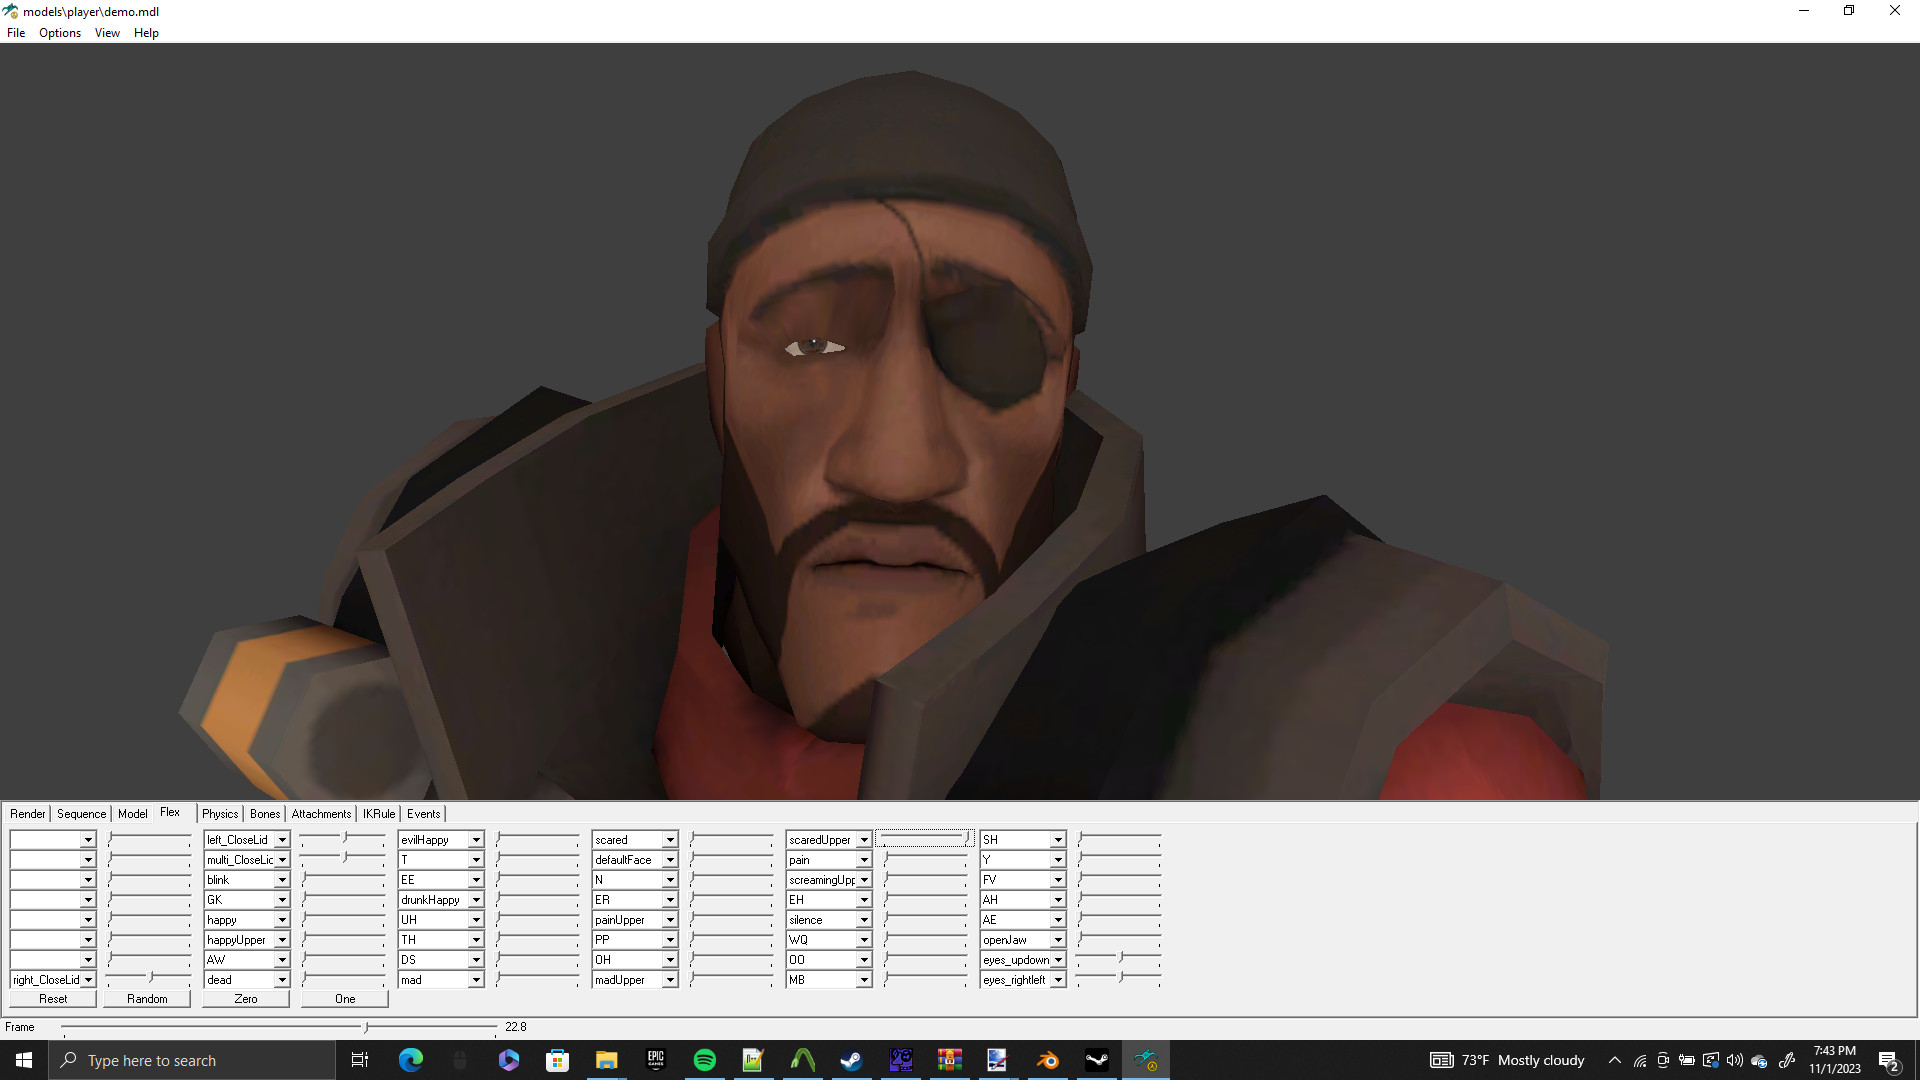This screenshot has height=1080, width=1920.
Task: Click the Zero button to reset flexes
Action: click(245, 998)
